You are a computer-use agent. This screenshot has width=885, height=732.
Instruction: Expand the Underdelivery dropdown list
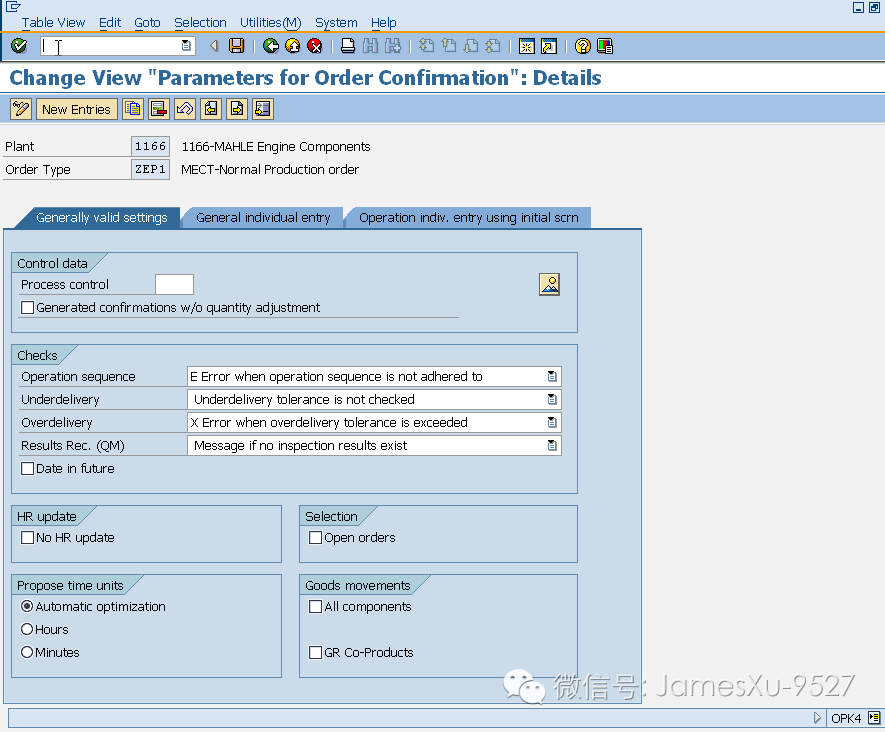pos(552,400)
